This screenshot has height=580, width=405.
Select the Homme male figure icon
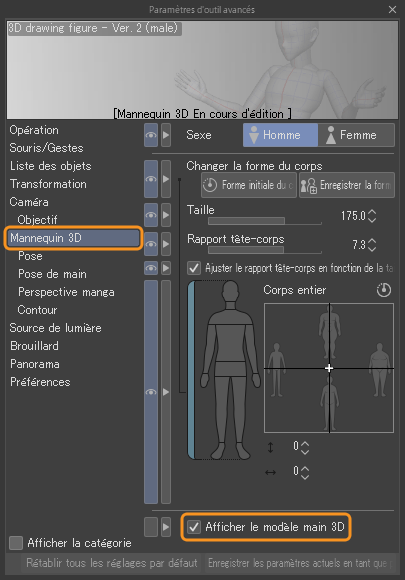point(254,135)
